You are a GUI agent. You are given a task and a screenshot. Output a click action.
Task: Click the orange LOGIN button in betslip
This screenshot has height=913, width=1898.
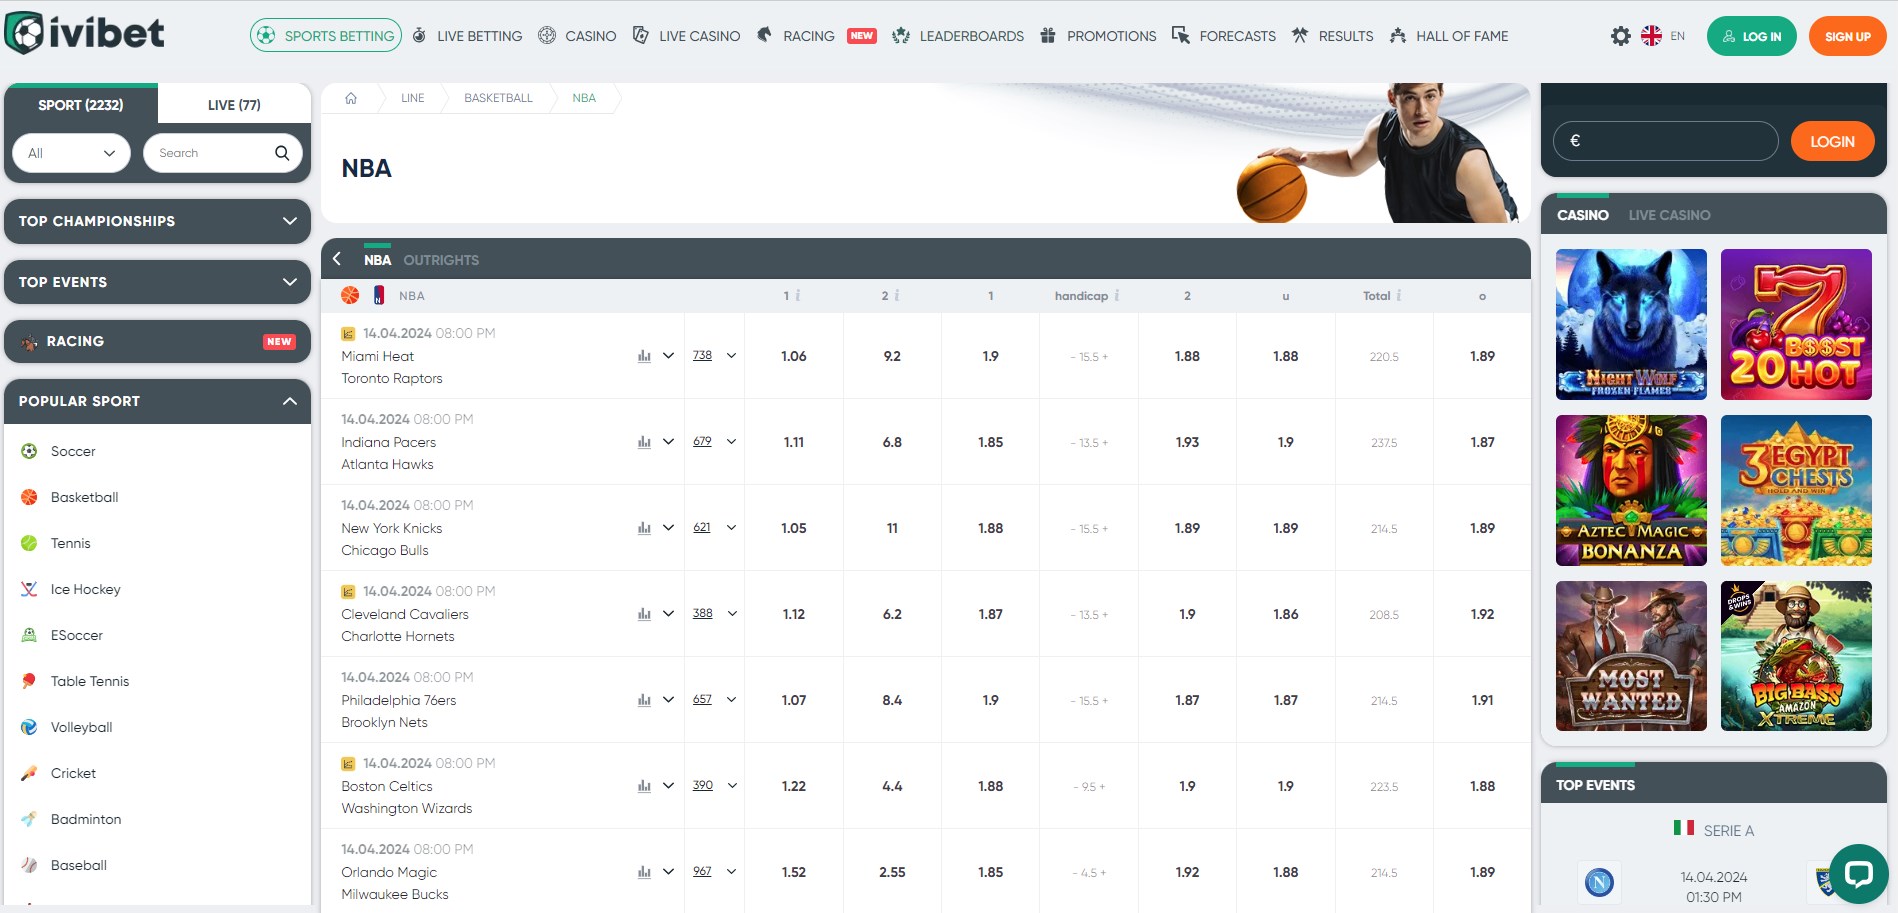1832,142
